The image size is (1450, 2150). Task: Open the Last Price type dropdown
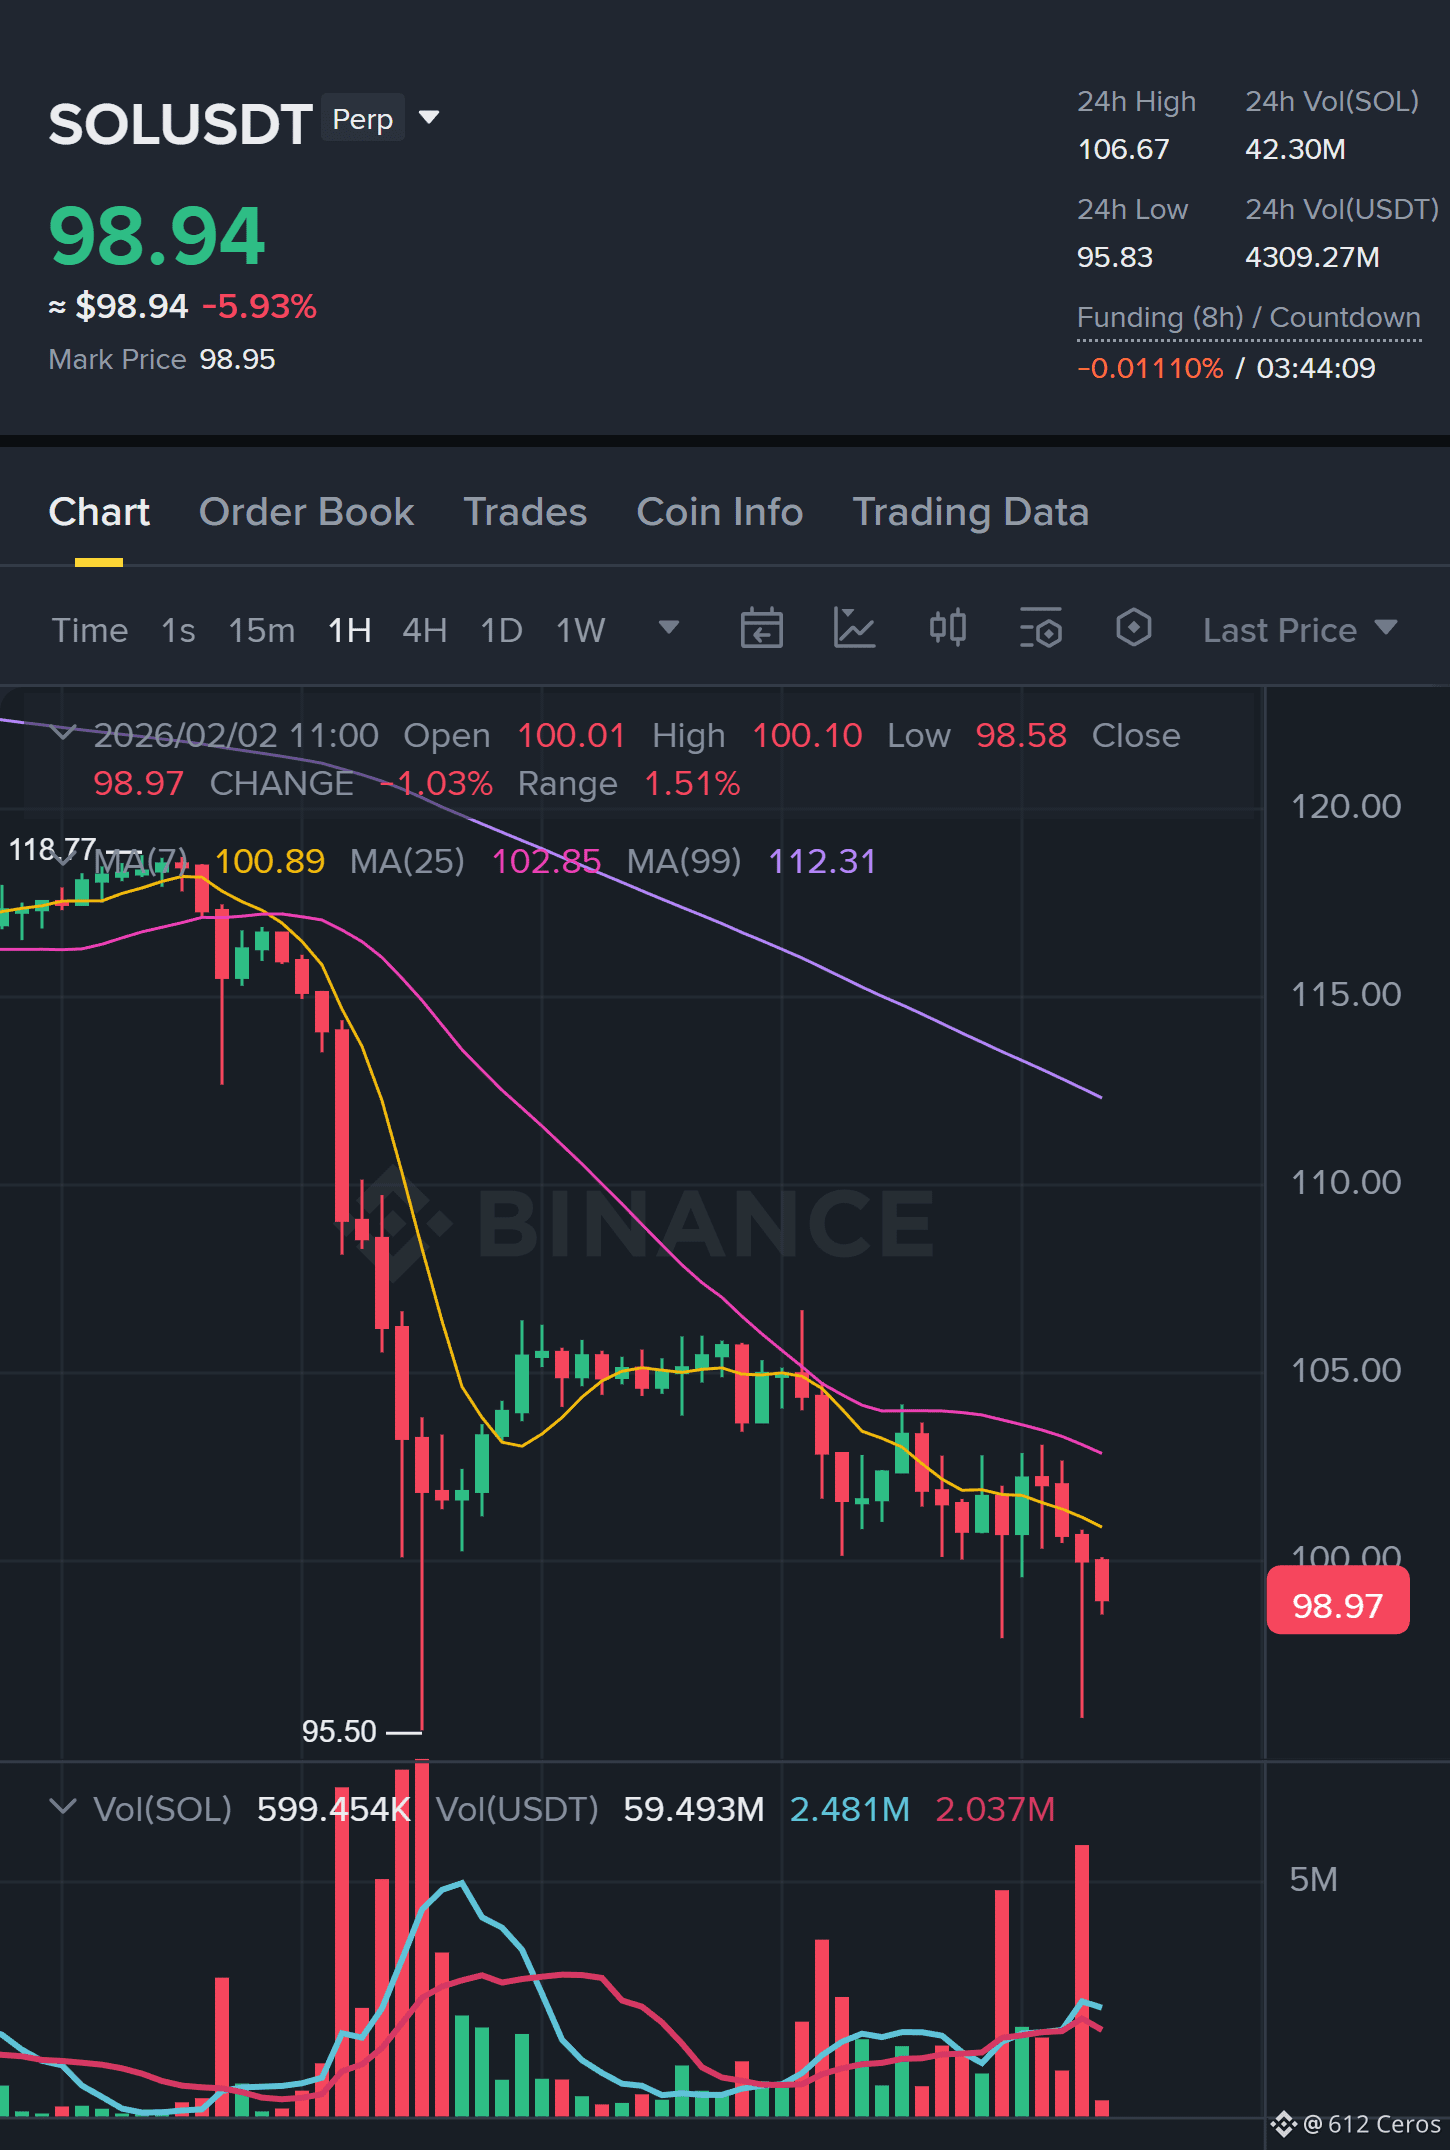(x=1299, y=630)
